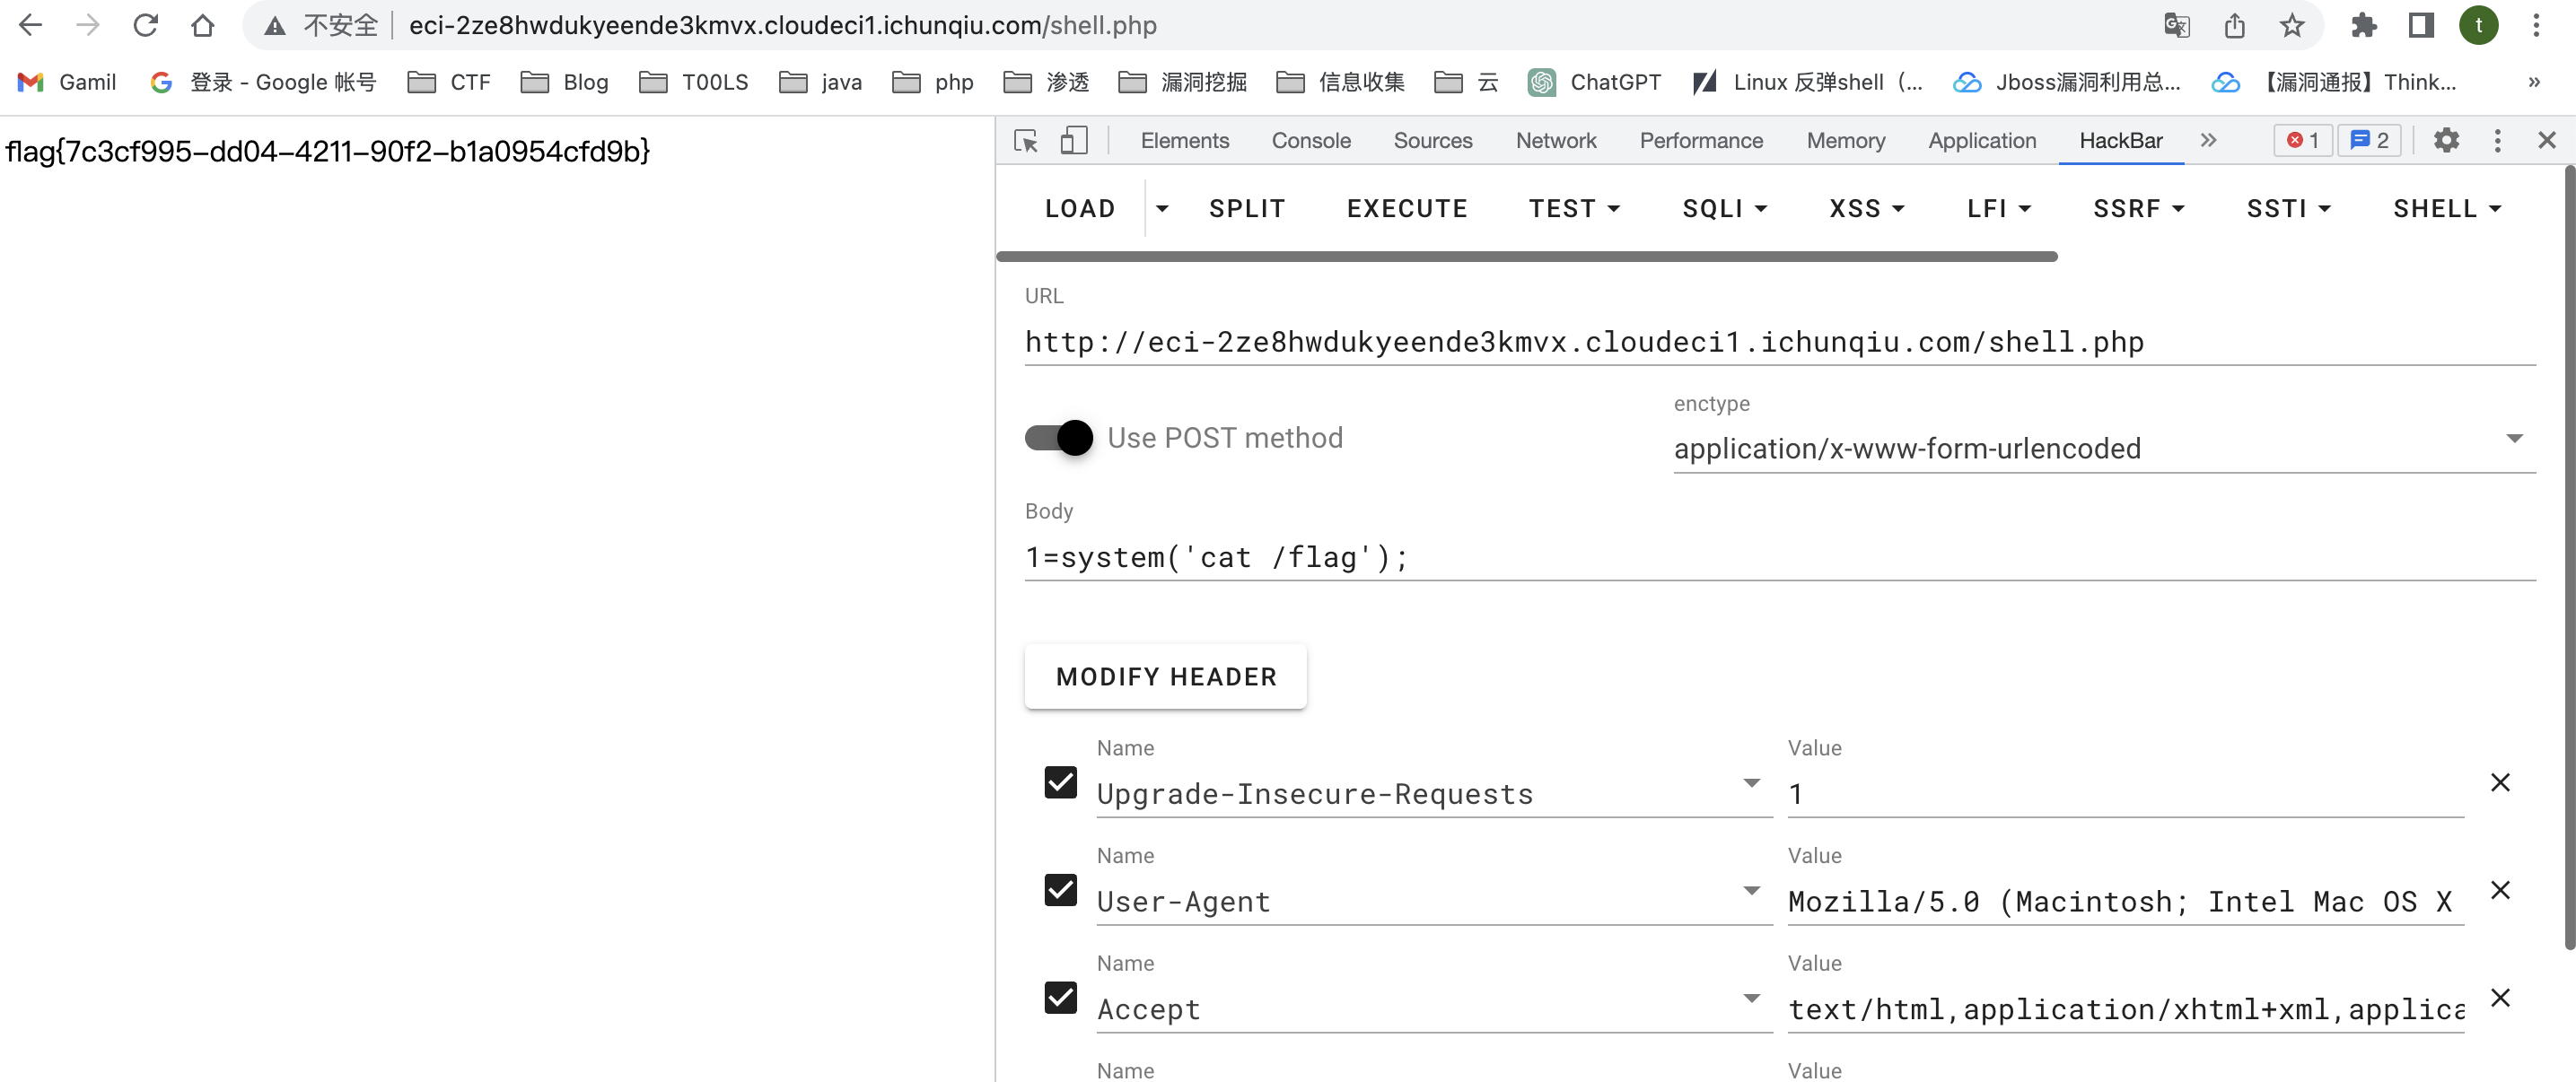The width and height of the screenshot is (2576, 1082).
Task: Open the XSS dropdown menu
Action: (x=1866, y=209)
